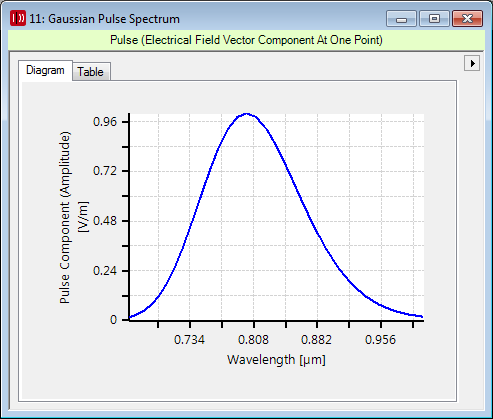Expand the side panel arrow button
The image size is (493, 419).
point(472,63)
